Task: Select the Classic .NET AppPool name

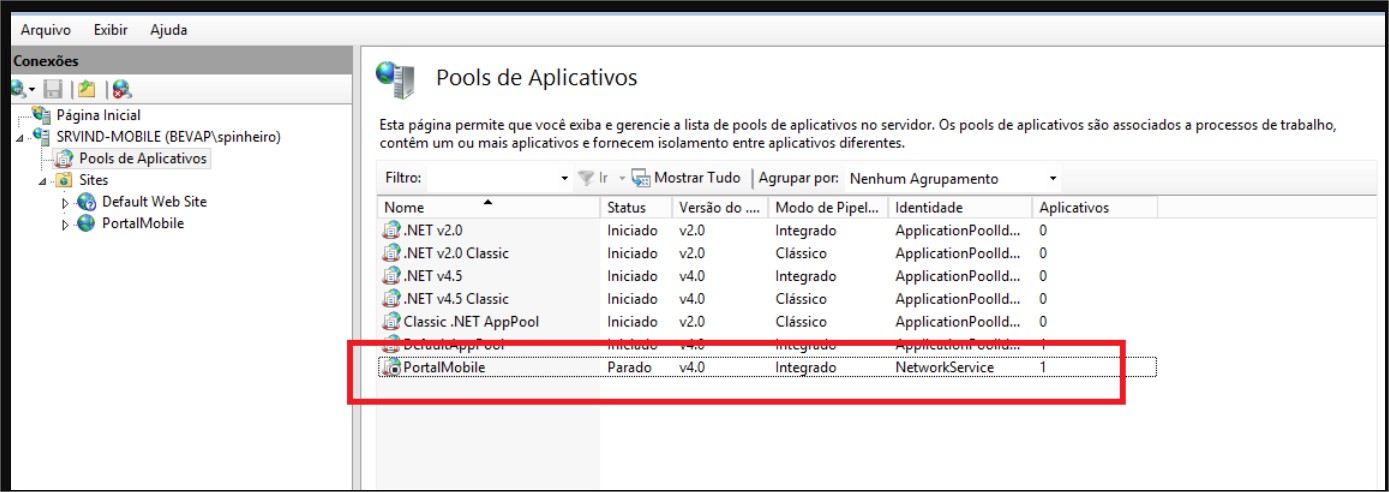Action: point(471,322)
